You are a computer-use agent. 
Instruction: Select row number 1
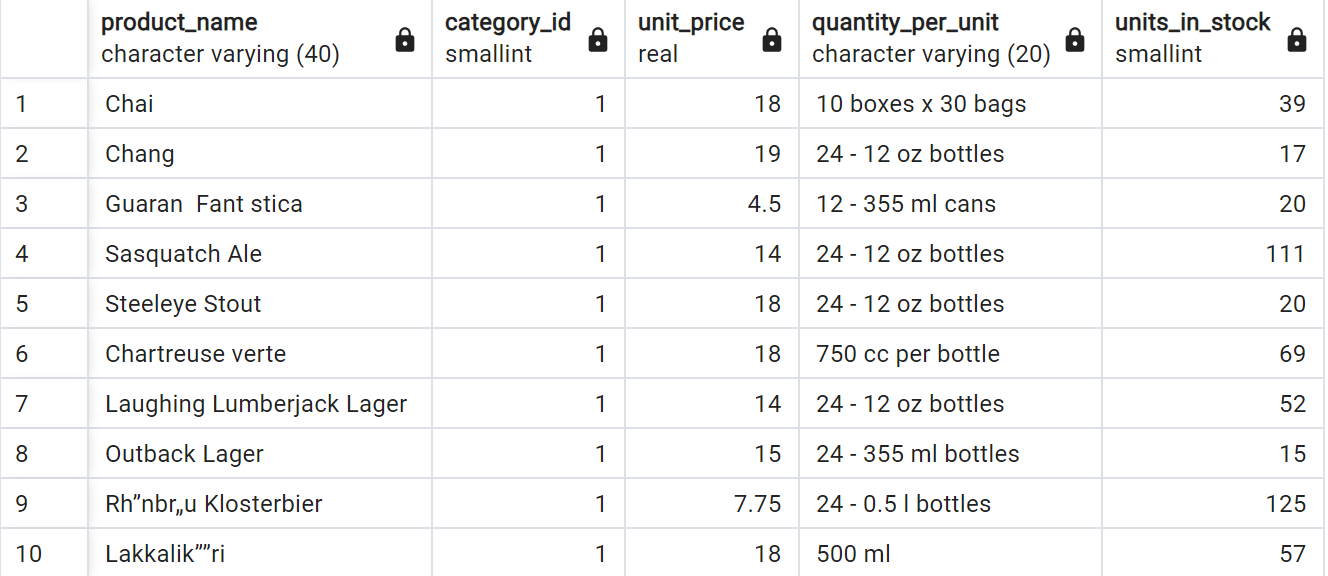pos(44,104)
